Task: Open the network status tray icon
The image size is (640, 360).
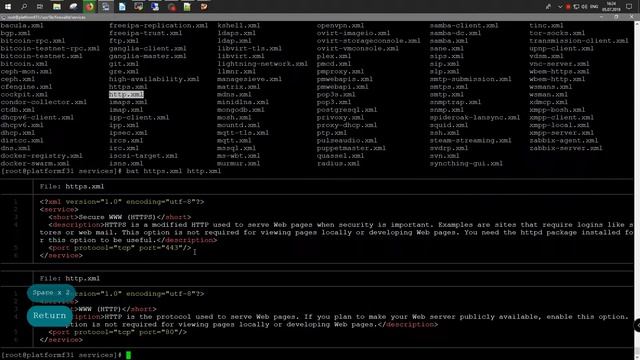Action: tap(576, 7)
